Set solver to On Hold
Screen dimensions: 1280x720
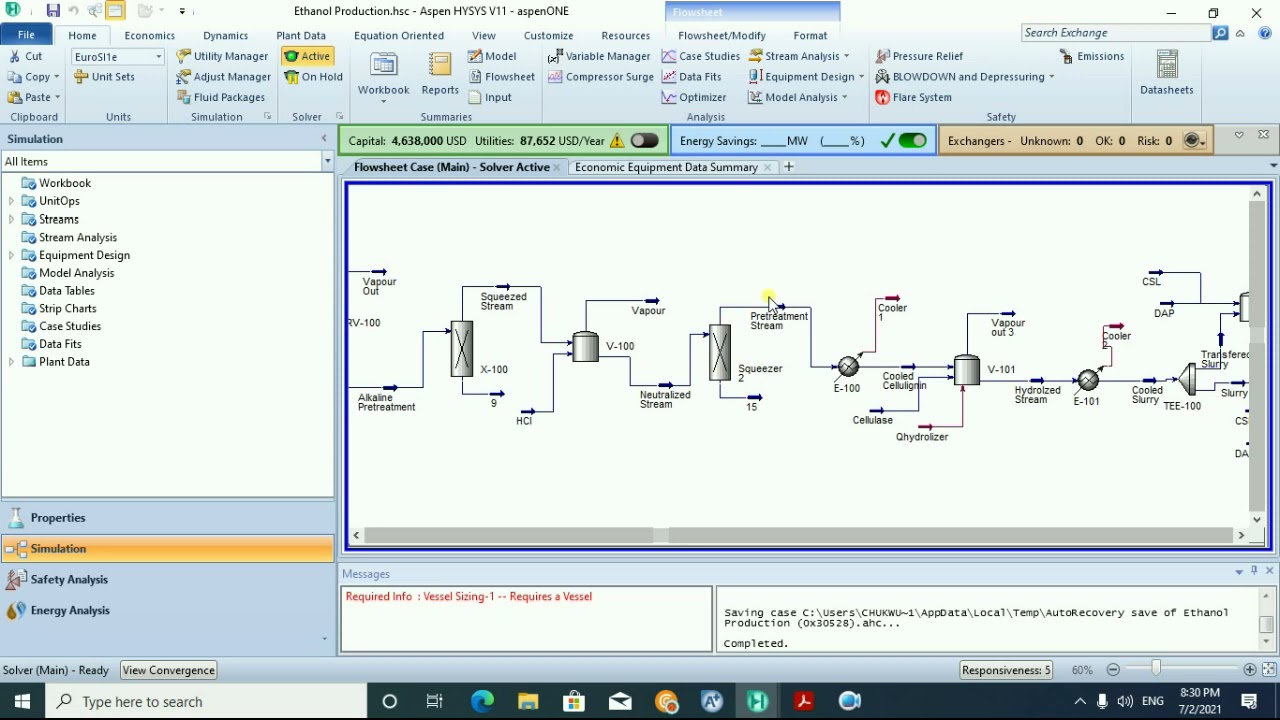tap(314, 77)
